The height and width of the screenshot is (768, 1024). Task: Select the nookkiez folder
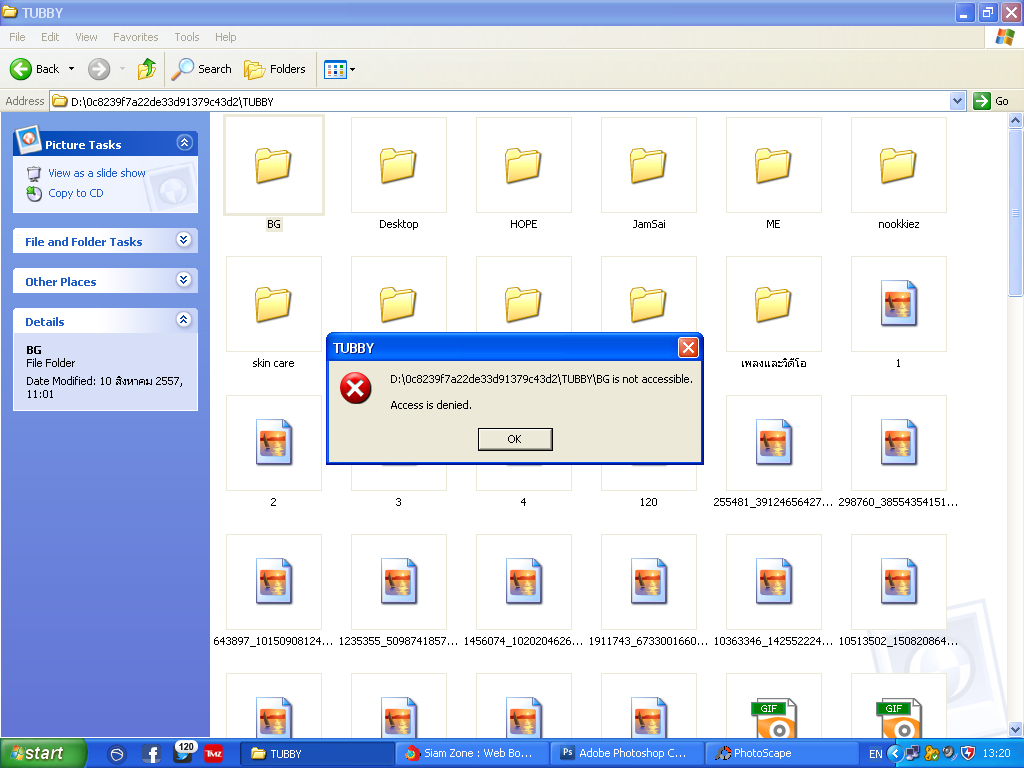[899, 173]
